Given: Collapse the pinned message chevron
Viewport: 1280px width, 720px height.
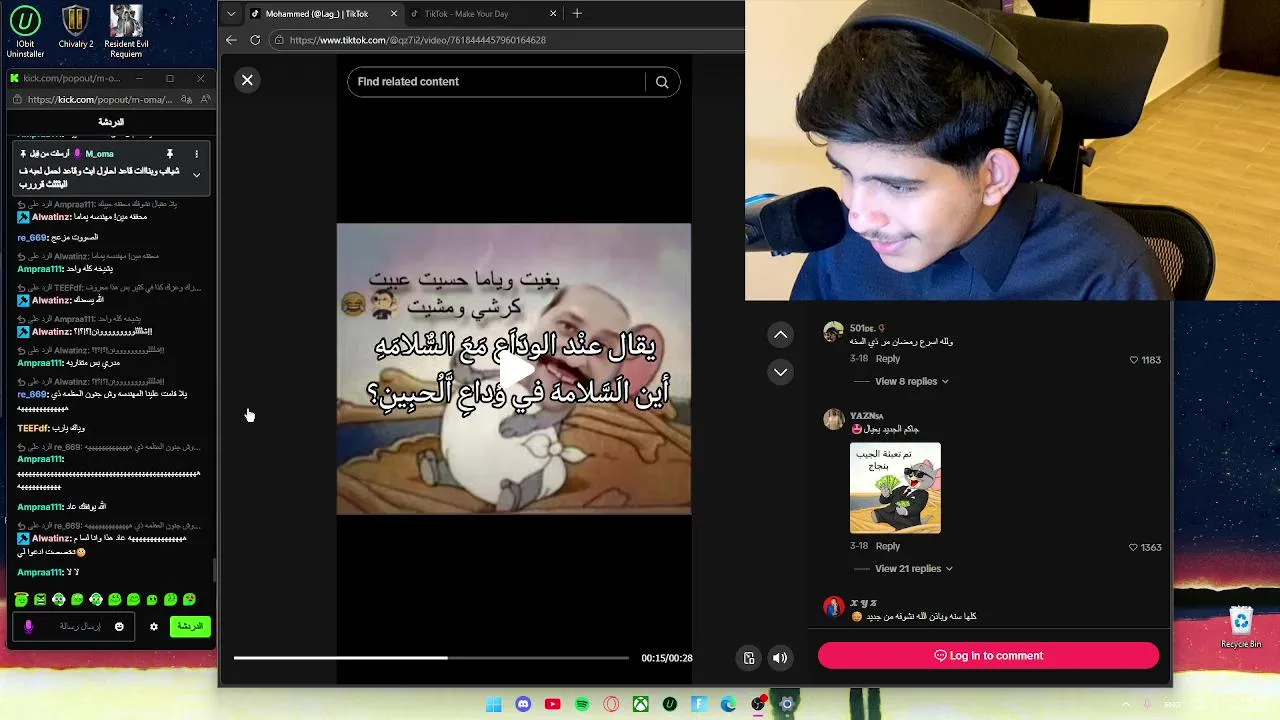Looking at the screenshot, I should (x=196, y=175).
